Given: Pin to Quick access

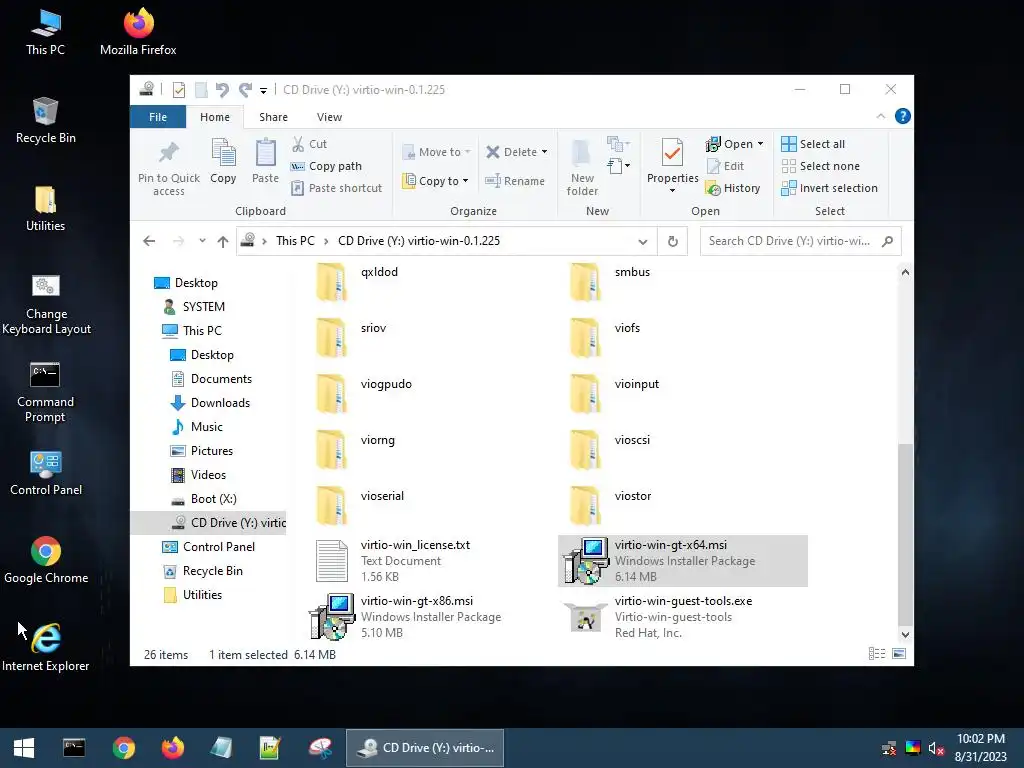Looking at the screenshot, I should 168,168.
